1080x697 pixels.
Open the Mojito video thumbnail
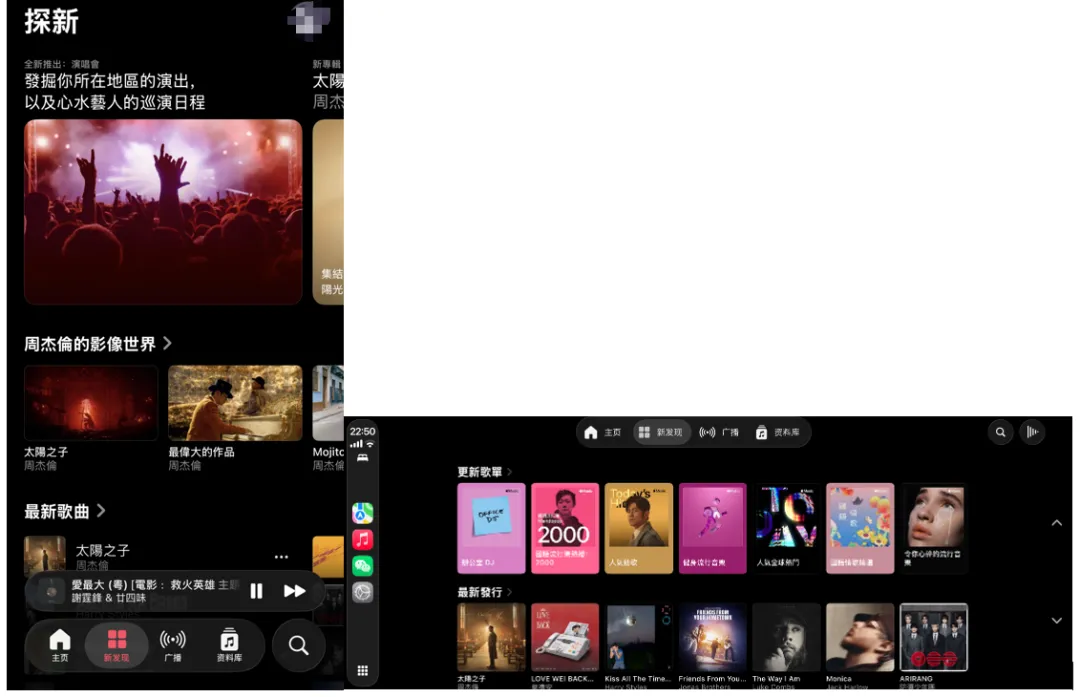[329, 403]
